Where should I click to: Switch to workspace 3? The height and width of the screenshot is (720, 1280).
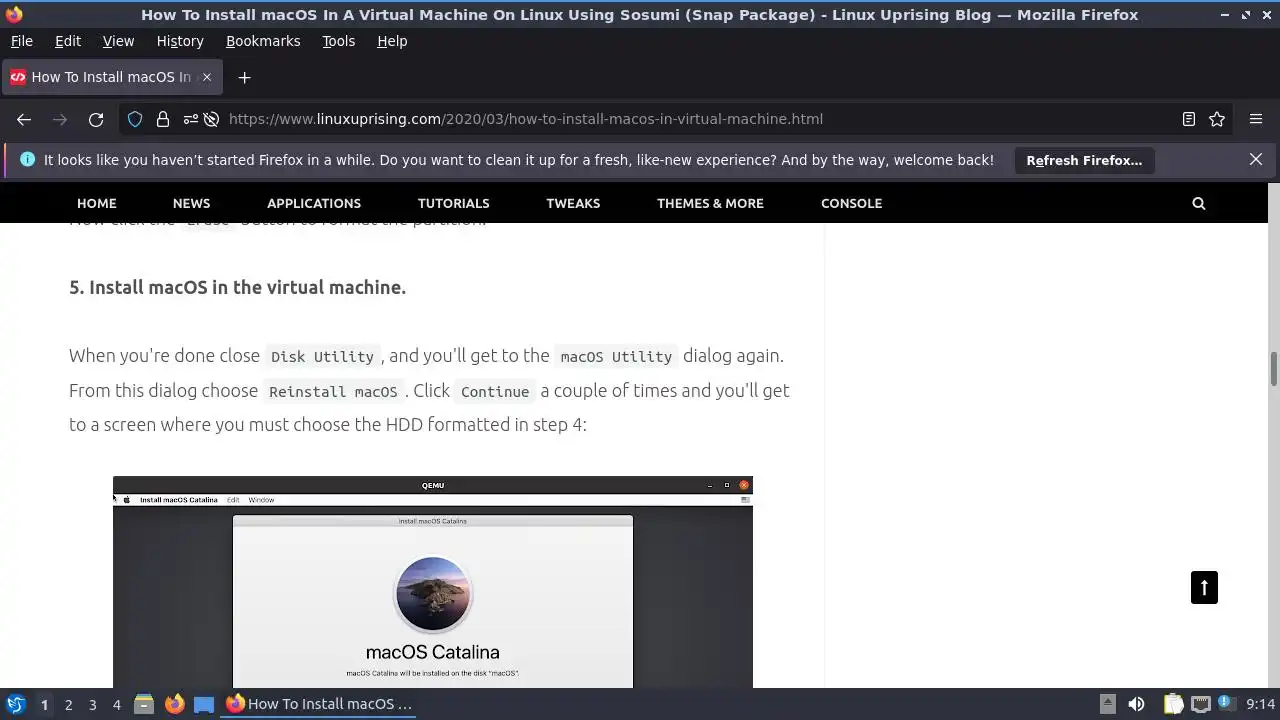click(92, 704)
